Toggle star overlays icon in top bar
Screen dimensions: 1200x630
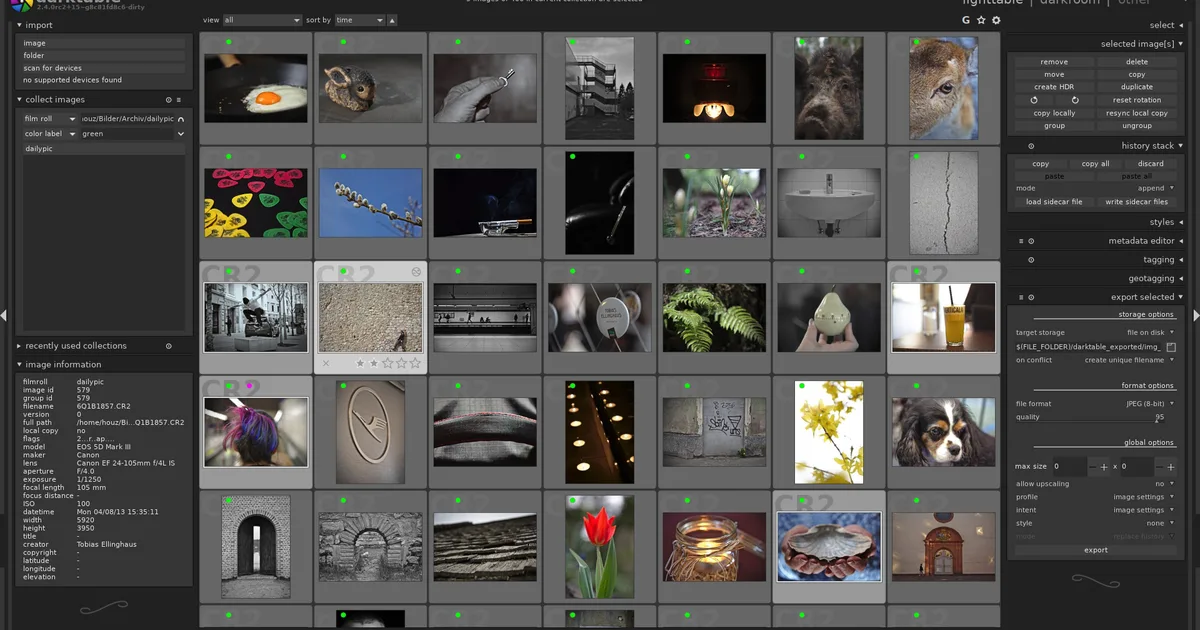click(981, 20)
